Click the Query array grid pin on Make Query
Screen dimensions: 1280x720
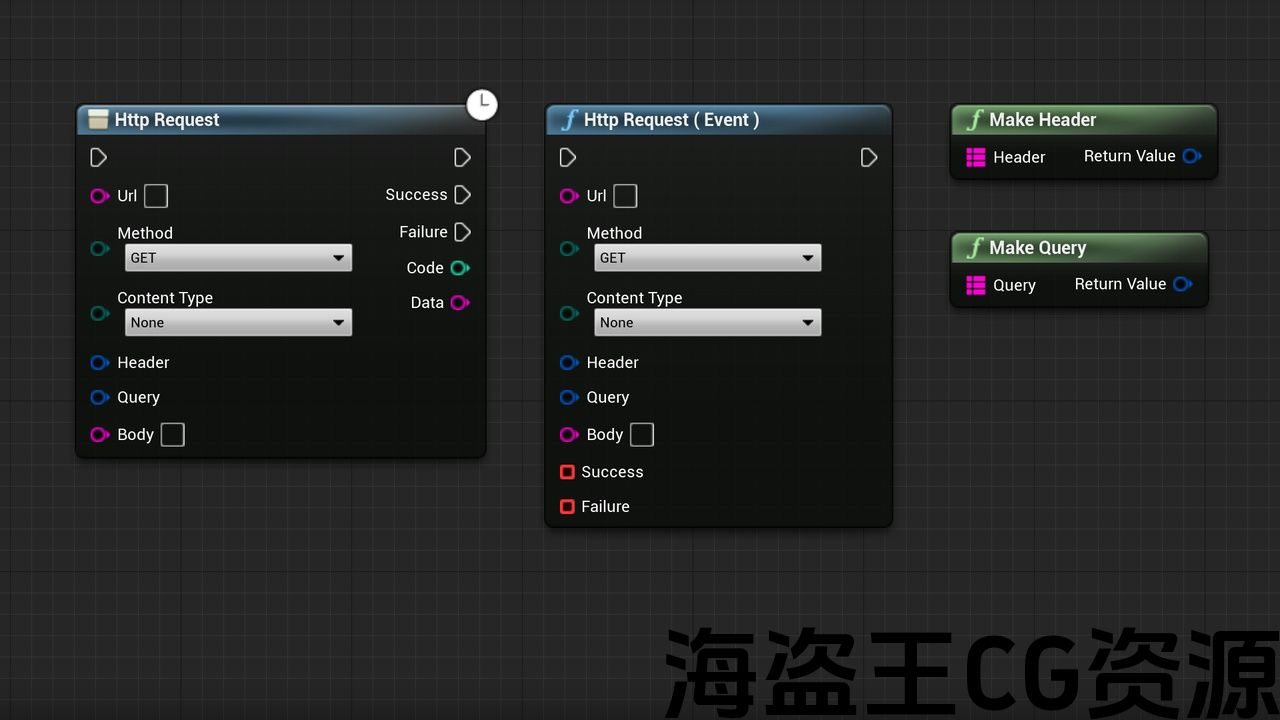point(976,285)
